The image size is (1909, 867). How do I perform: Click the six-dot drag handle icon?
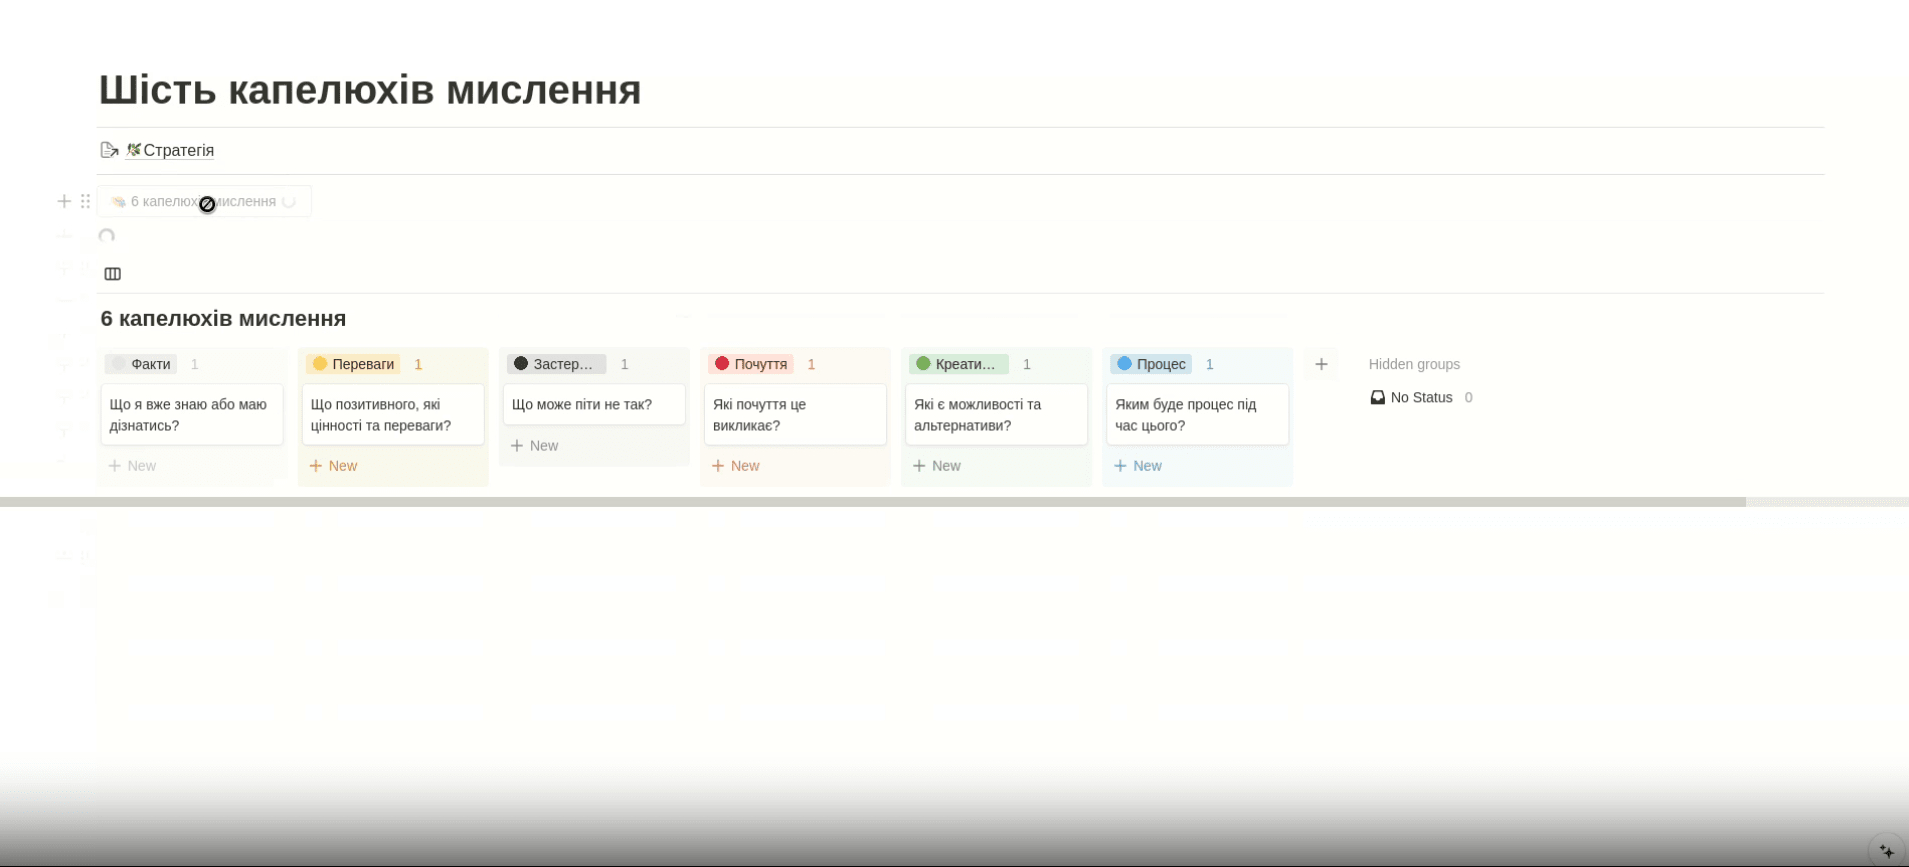pyautogui.click(x=86, y=201)
